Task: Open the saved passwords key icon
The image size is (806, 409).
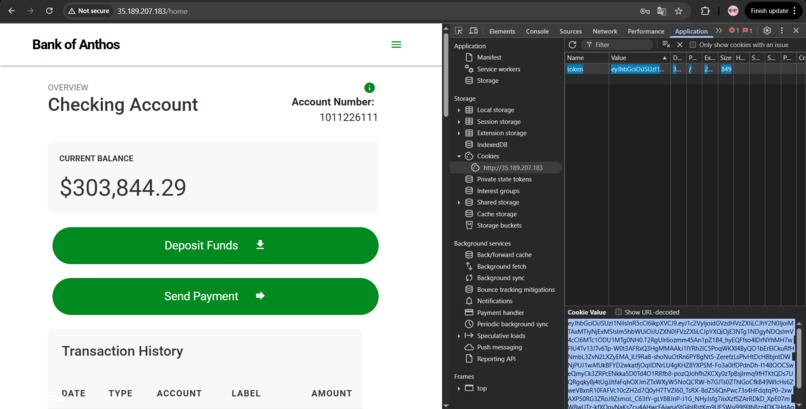Action: (x=645, y=11)
